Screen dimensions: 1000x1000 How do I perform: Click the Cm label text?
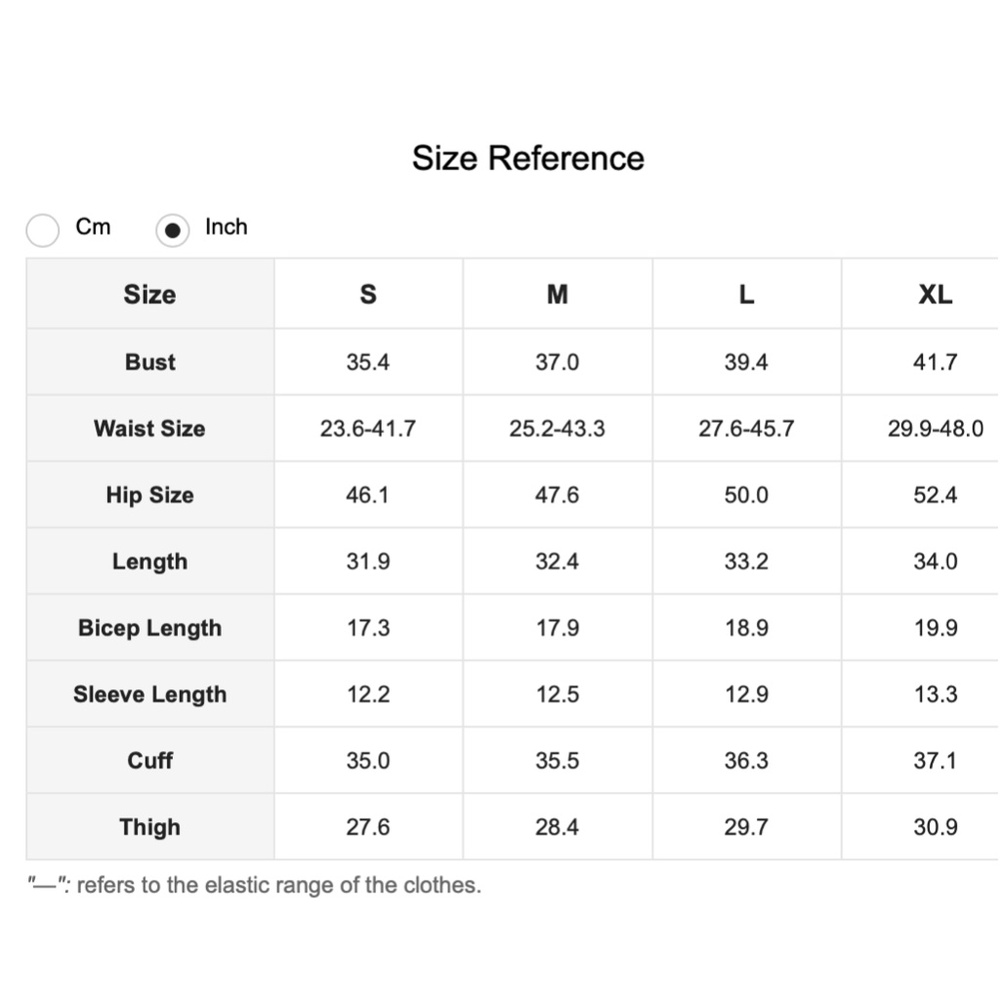coord(93,226)
